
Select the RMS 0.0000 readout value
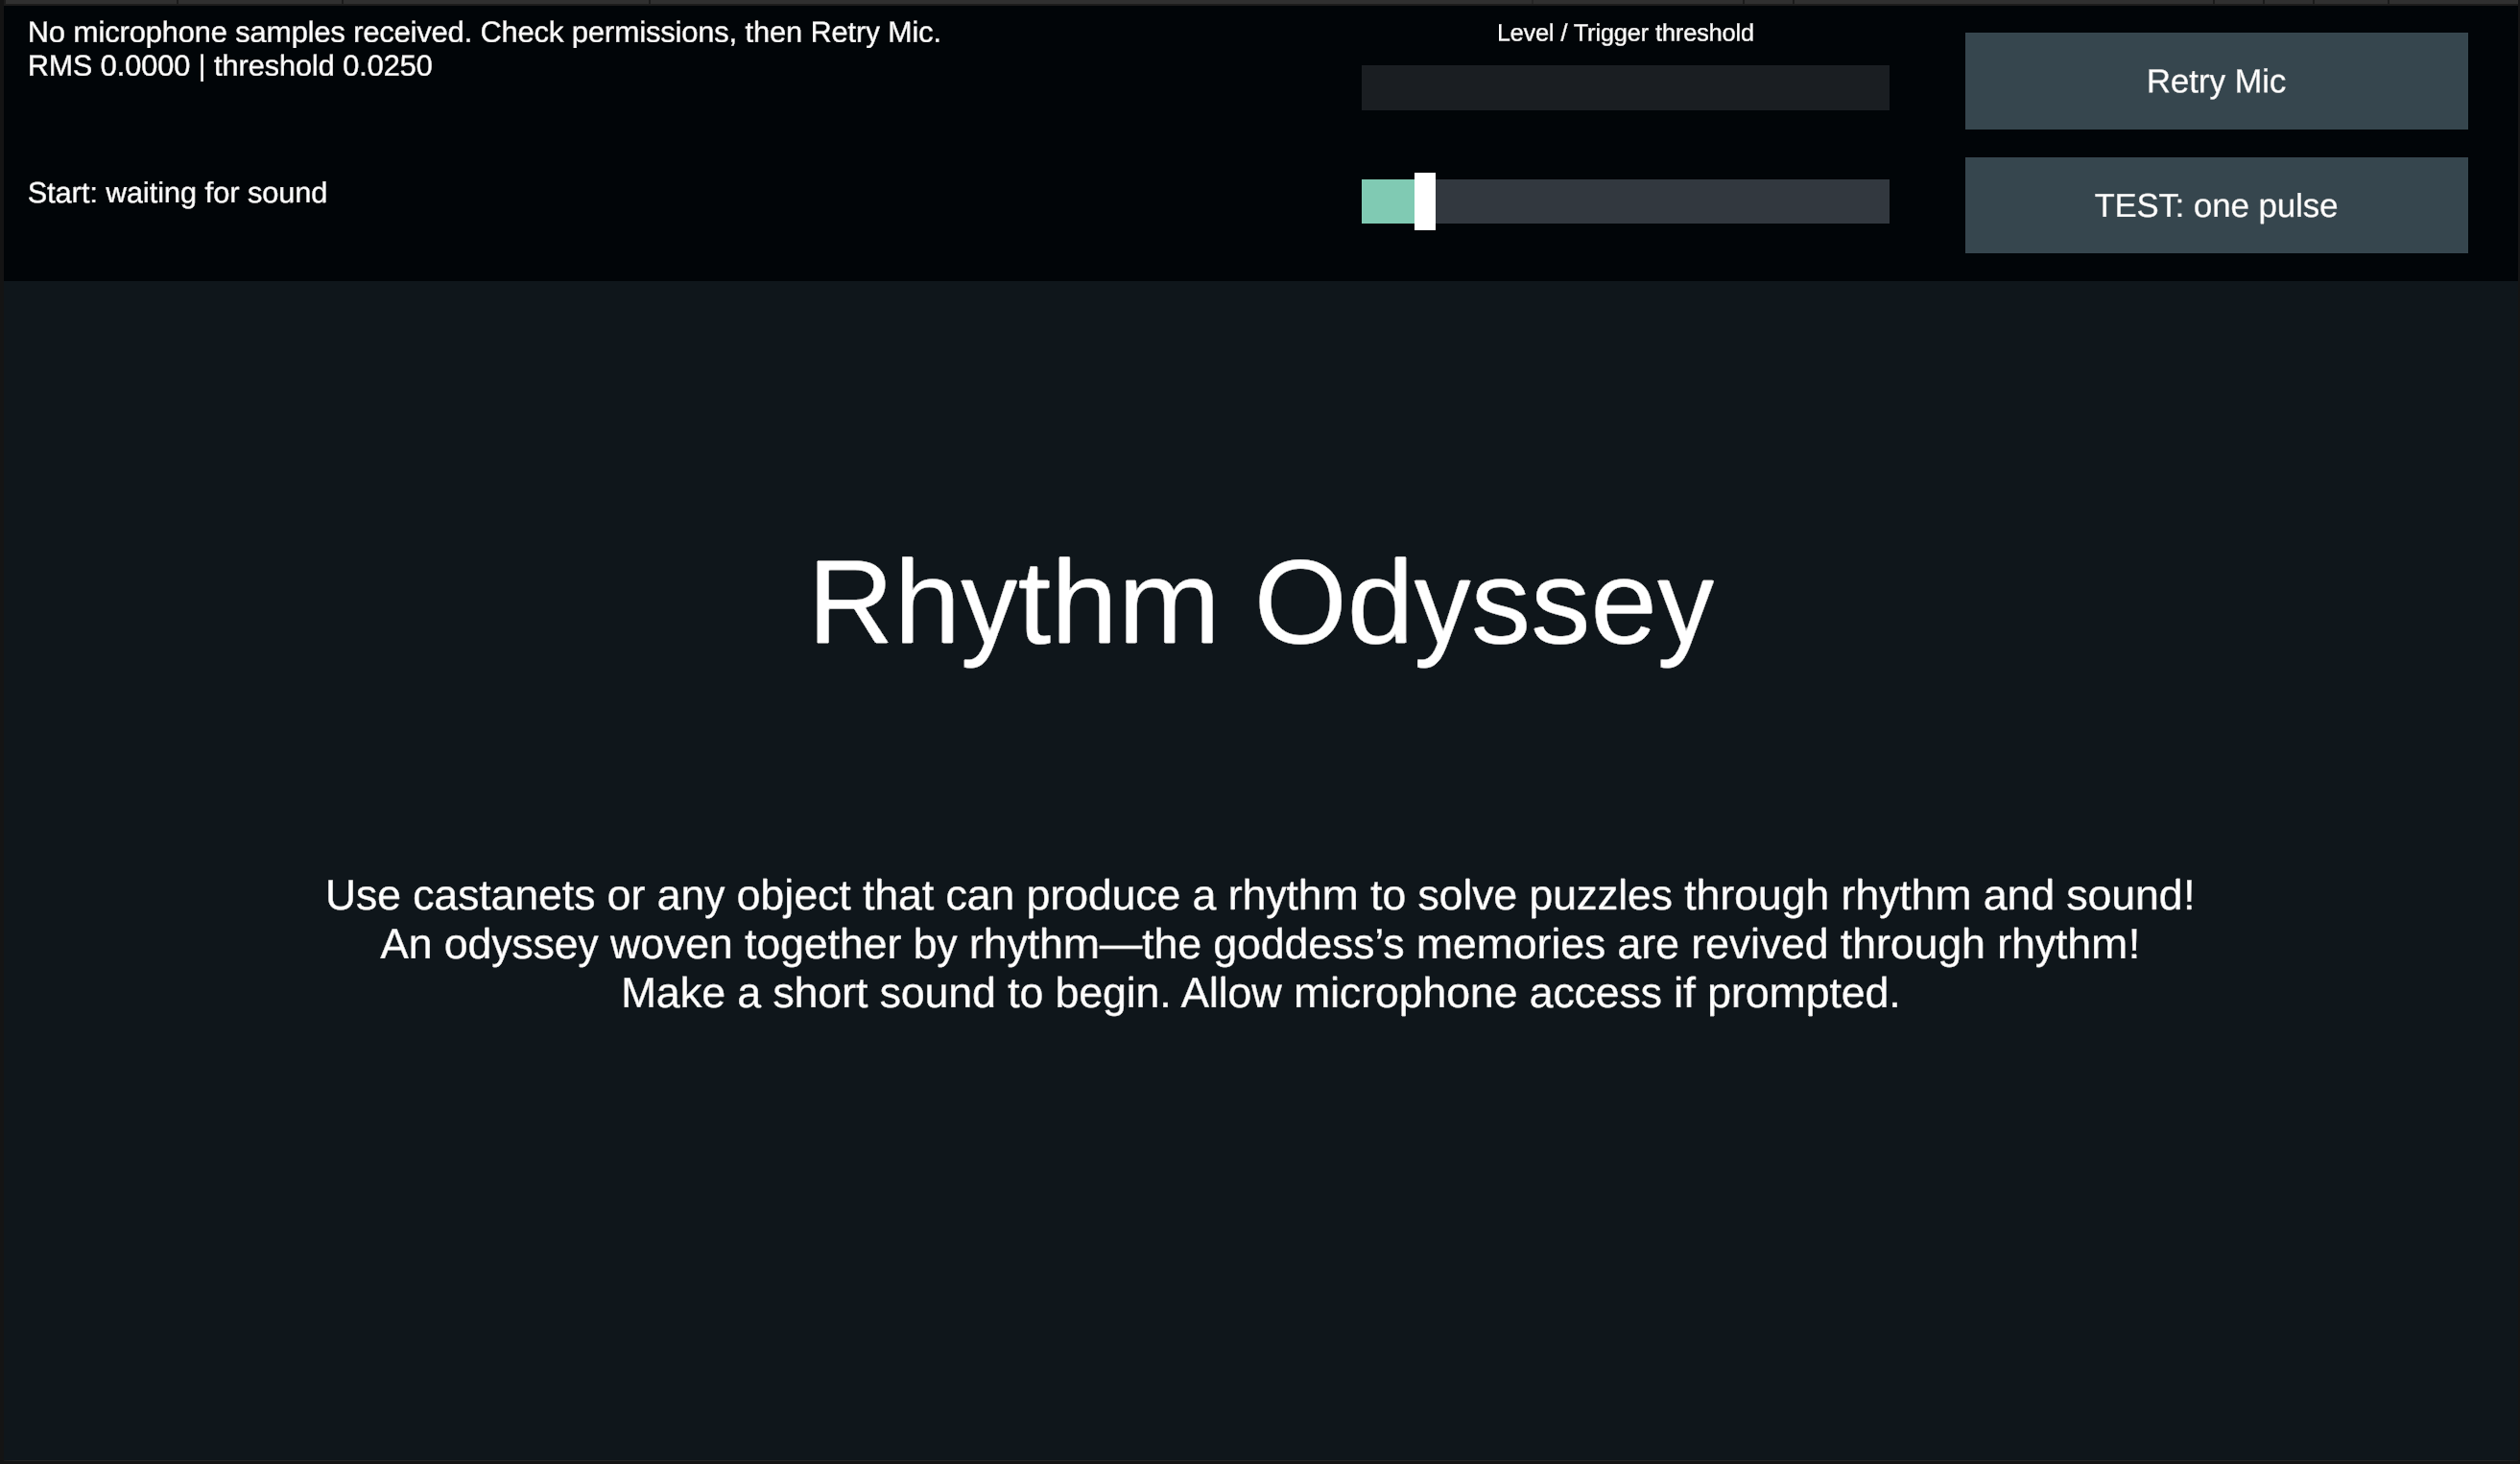tap(108, 66)
